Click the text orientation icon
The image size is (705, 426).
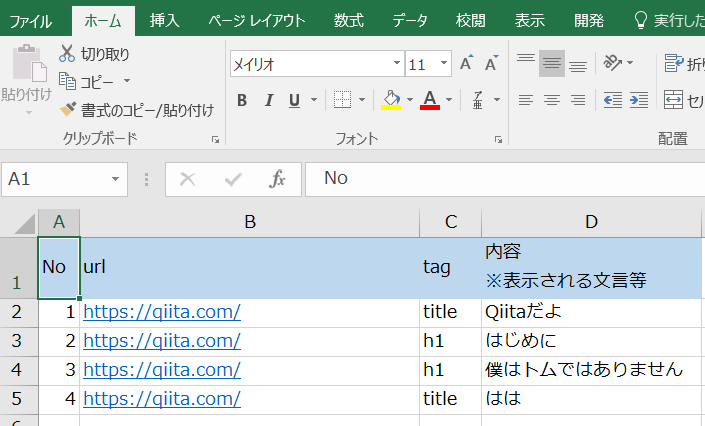tap(612, 63)
